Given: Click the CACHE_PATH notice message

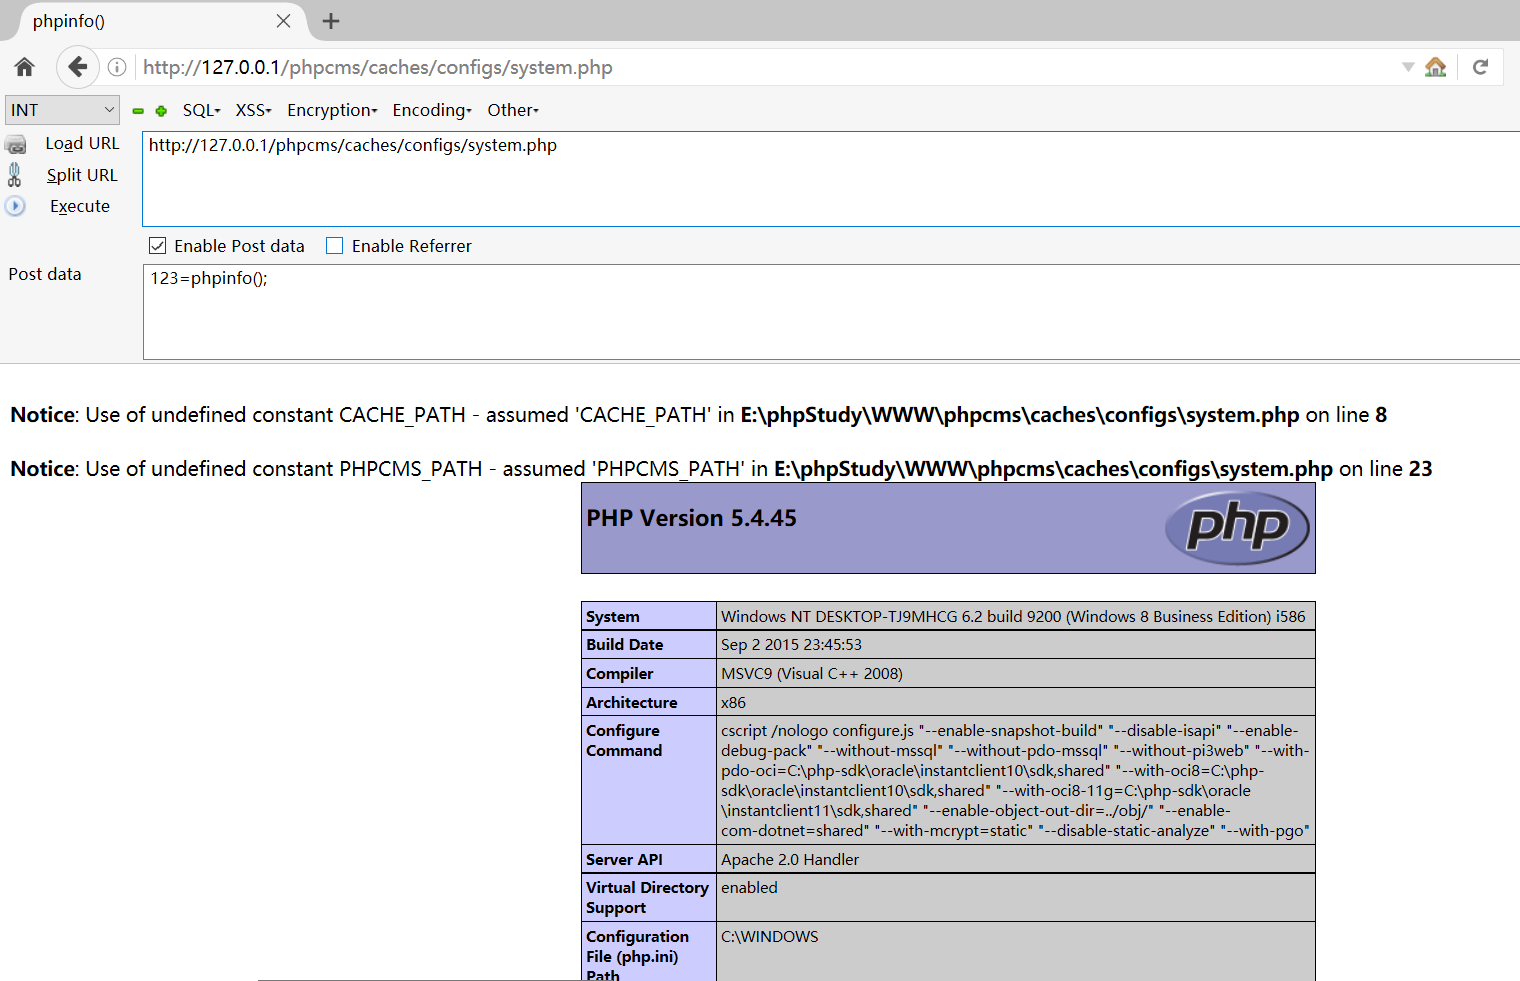Looking at the screenshot, I should pos(698,415).
